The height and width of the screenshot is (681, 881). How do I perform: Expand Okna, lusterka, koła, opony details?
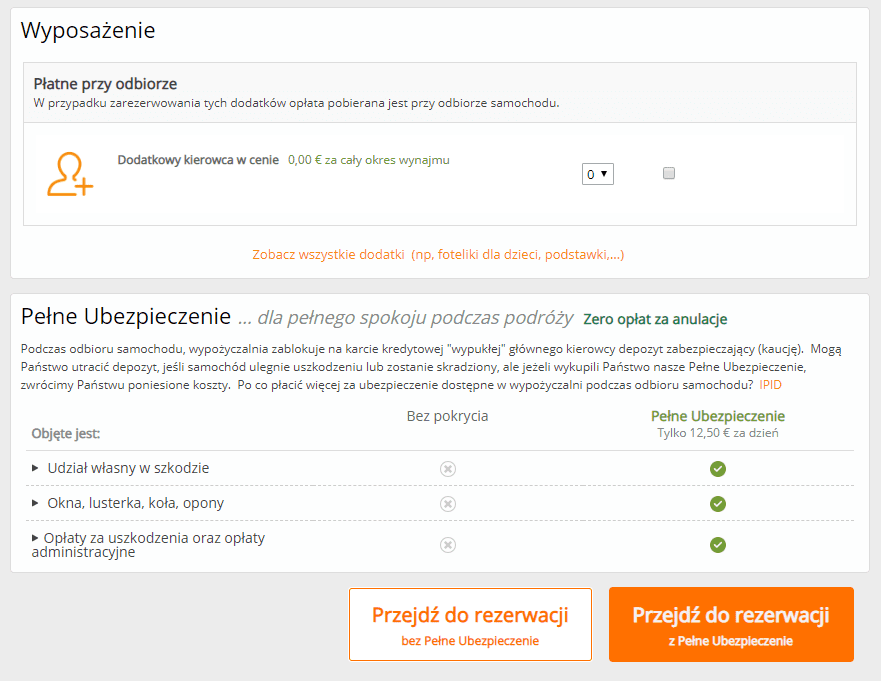(35, 503)
